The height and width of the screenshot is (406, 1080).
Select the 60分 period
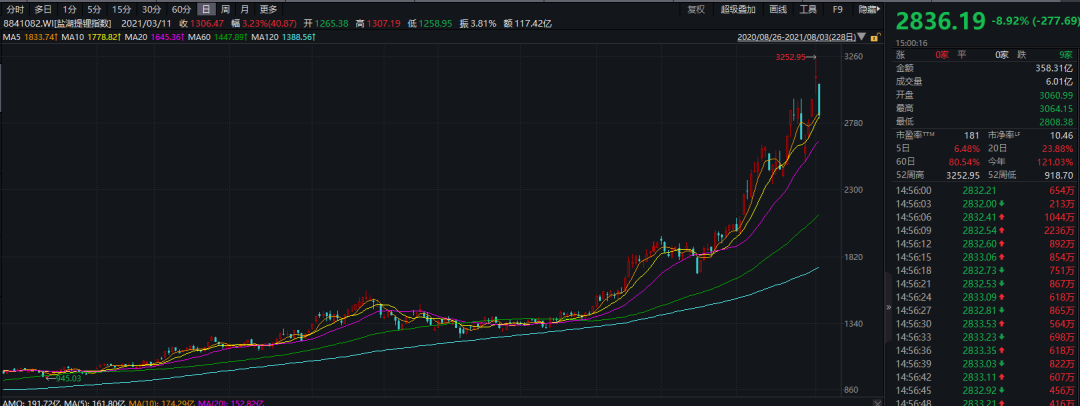coord(181,9)
